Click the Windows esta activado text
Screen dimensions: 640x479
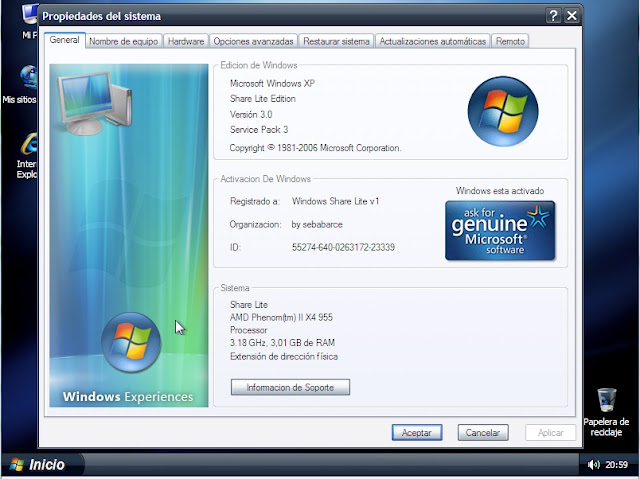coord(500,191)
